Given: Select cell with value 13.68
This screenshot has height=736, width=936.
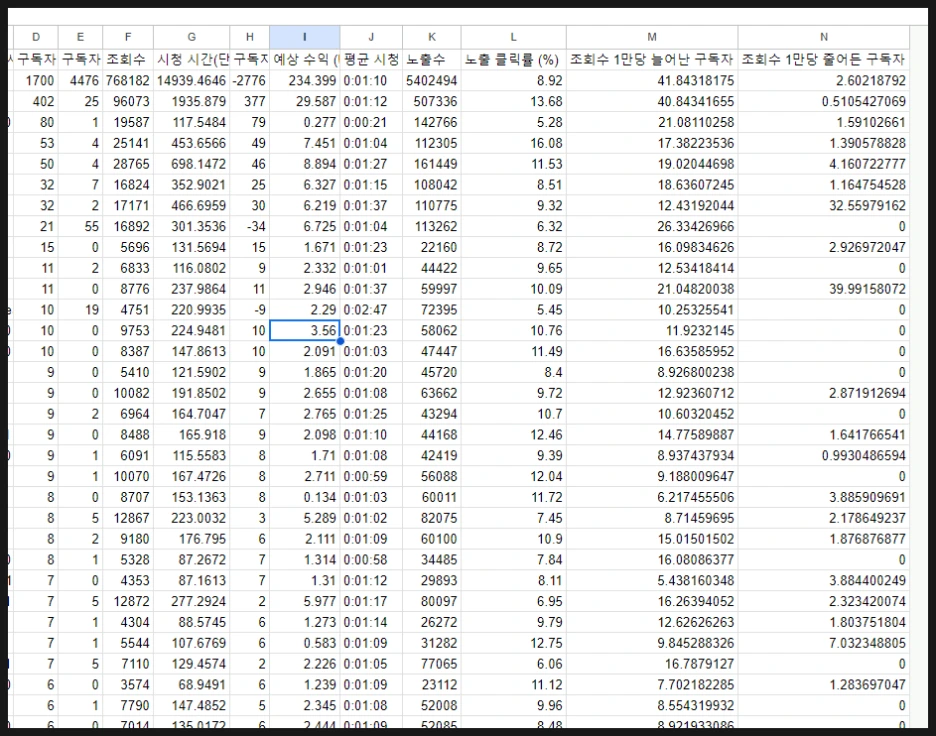Looking at the screenshot, I should point(513,101).
